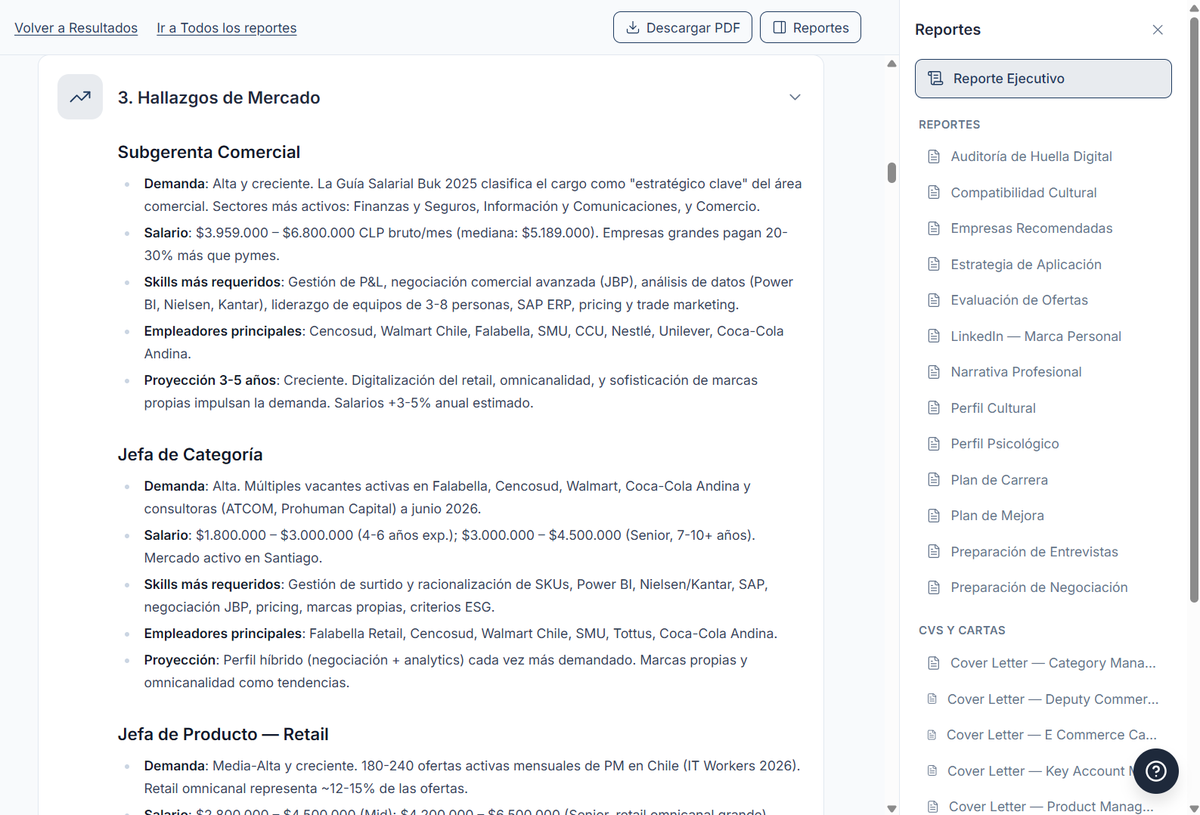Click document icon next to Cover Letter — Deputy Commer...
Viewport: 1200px width, 815px height.
[932, 699]
